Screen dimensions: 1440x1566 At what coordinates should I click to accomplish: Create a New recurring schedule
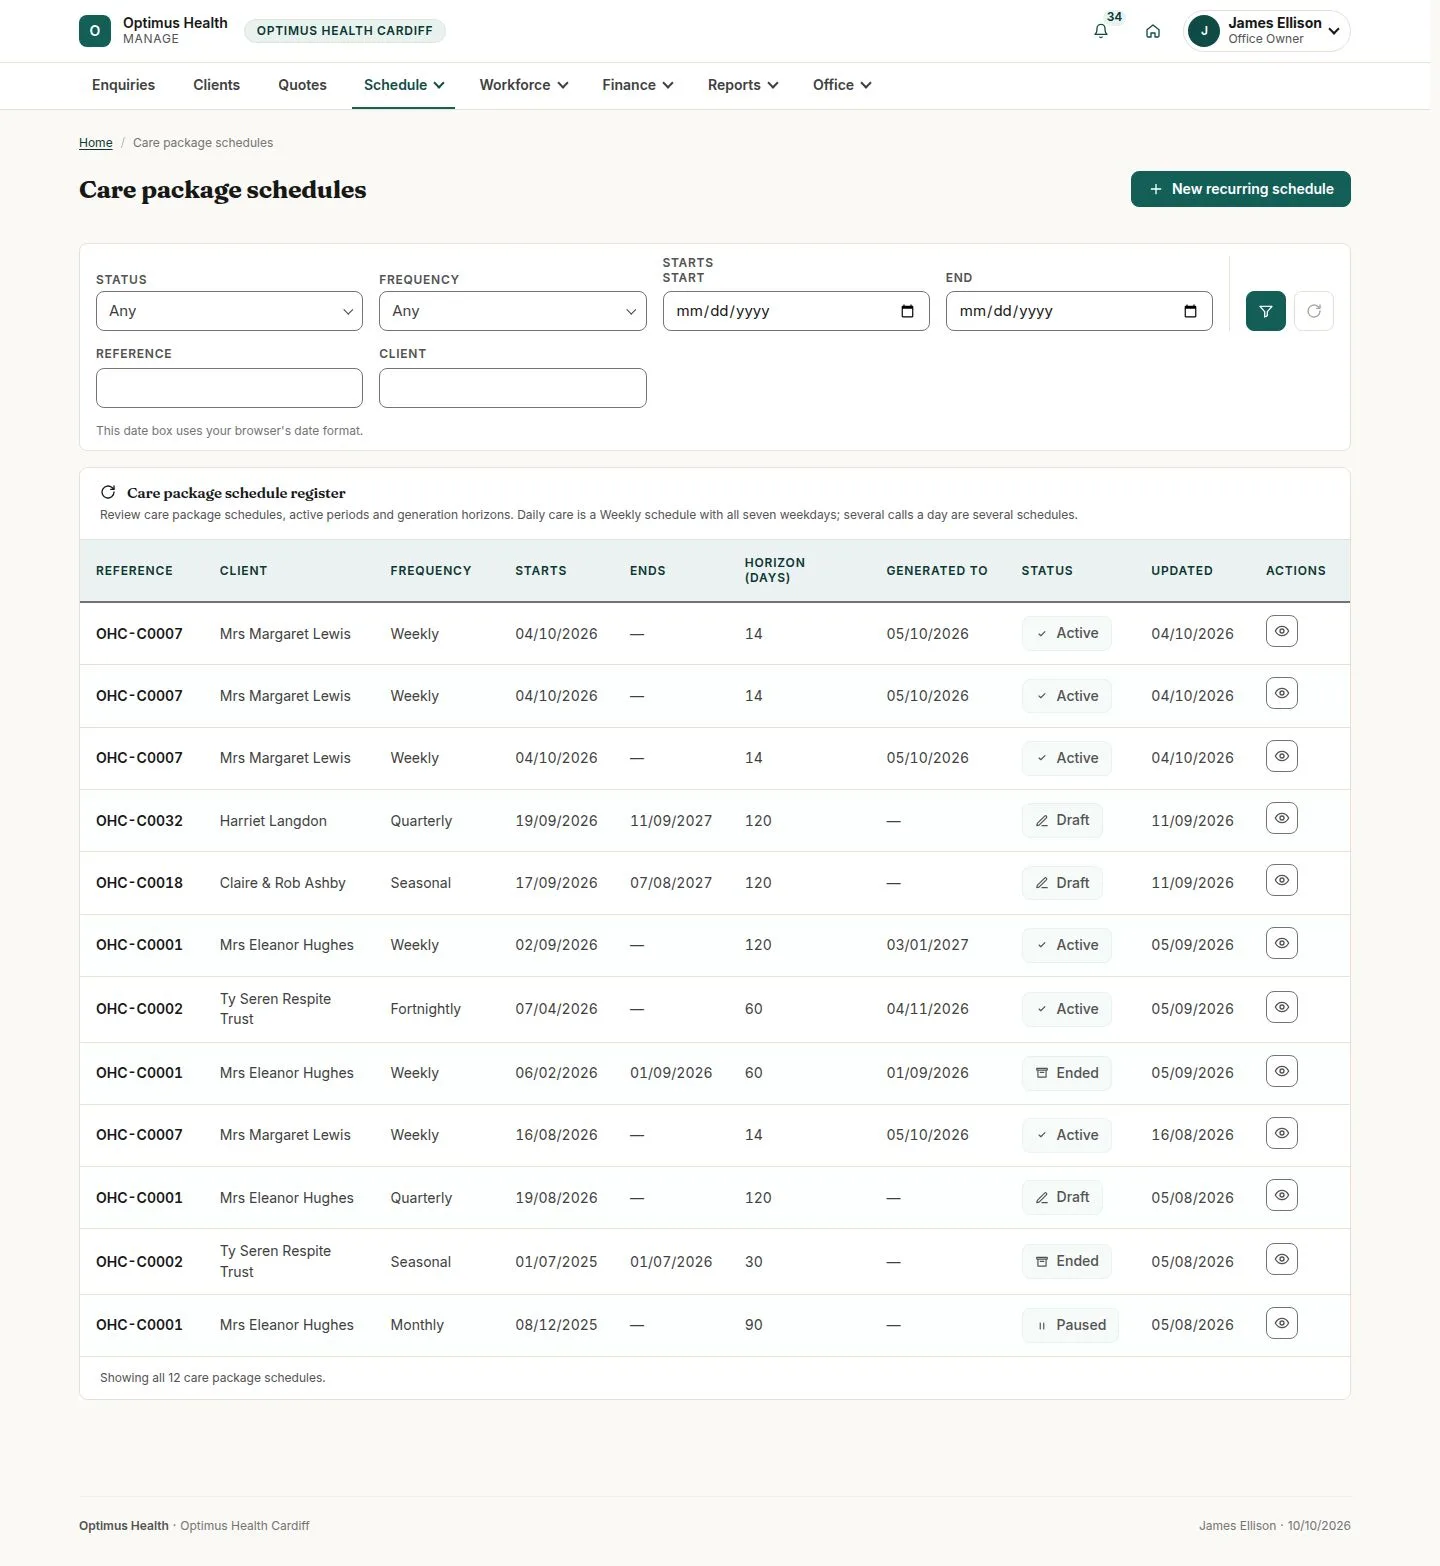click(1241, 189)
